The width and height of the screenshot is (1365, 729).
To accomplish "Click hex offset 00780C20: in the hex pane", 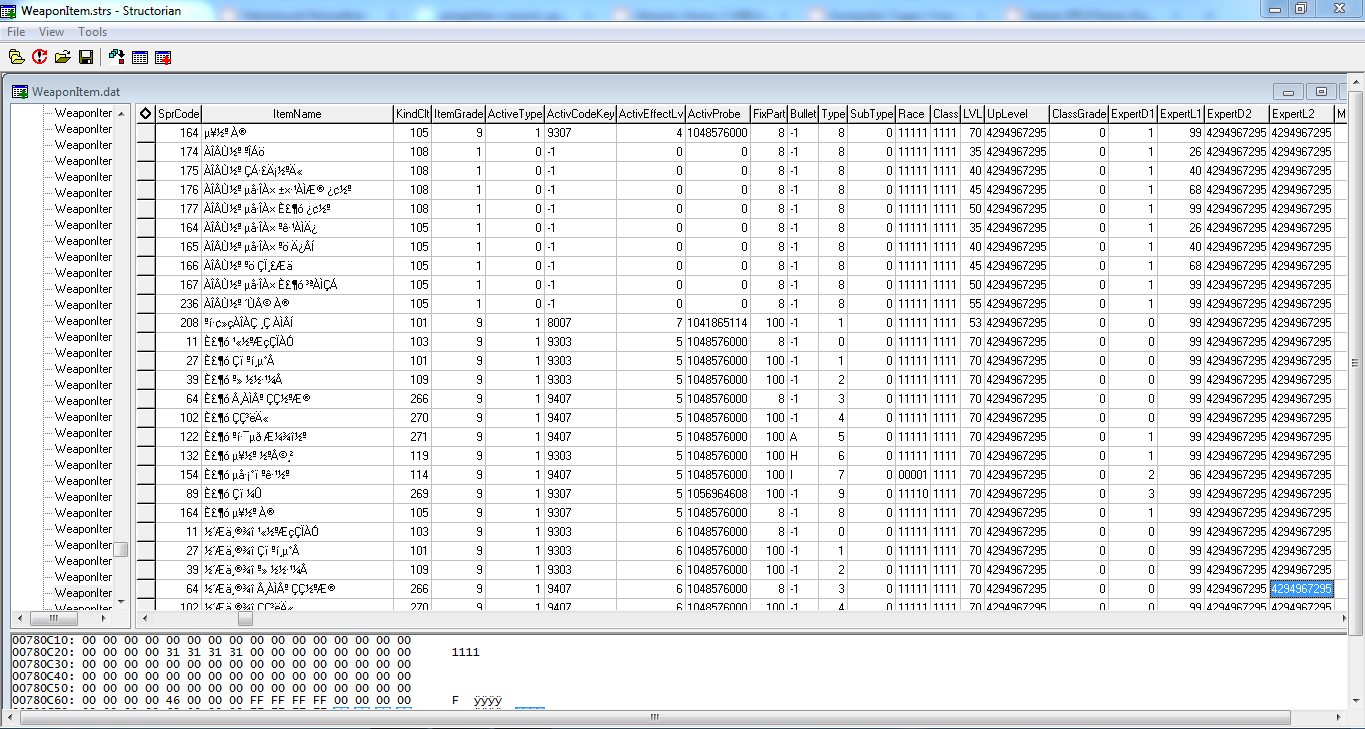I will click(x=42, y=652).
